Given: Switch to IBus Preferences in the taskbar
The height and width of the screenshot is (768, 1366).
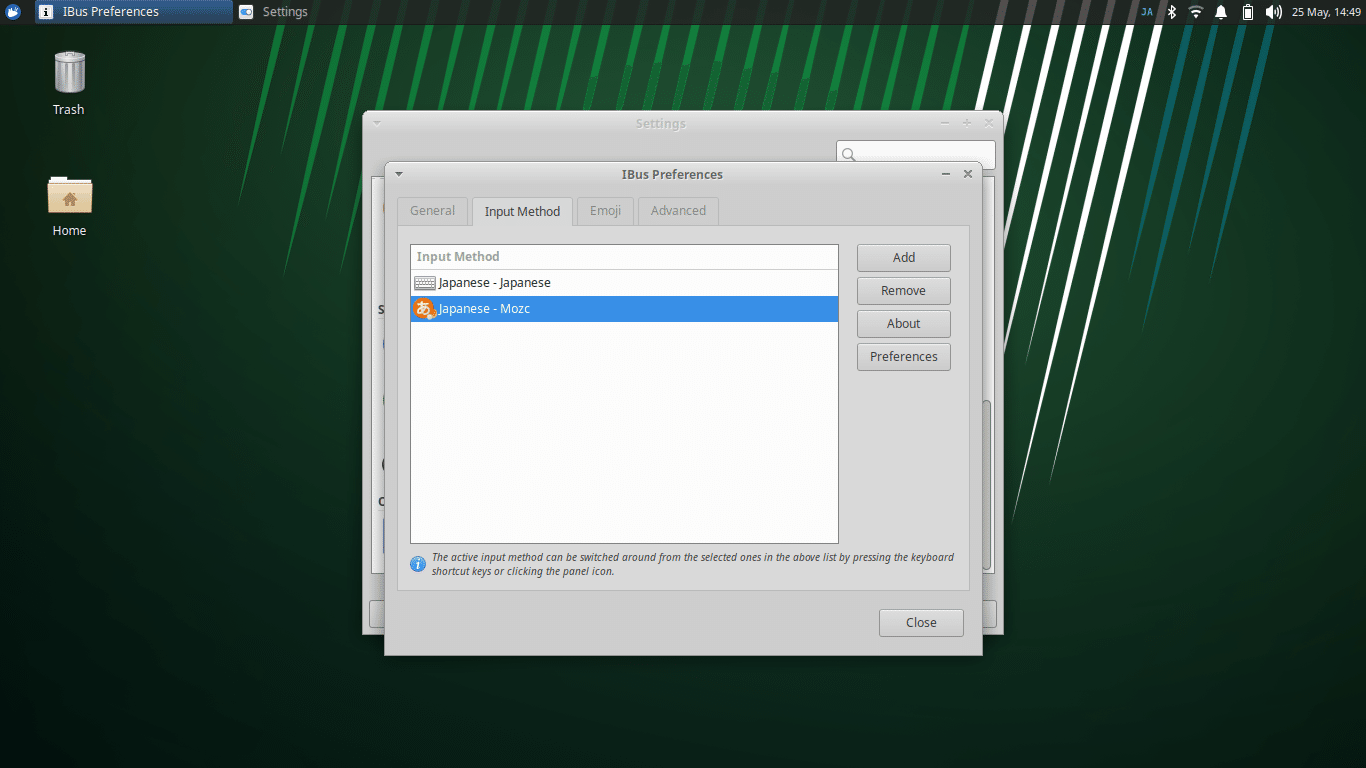Looking at the screenshot, I should 134,12.
